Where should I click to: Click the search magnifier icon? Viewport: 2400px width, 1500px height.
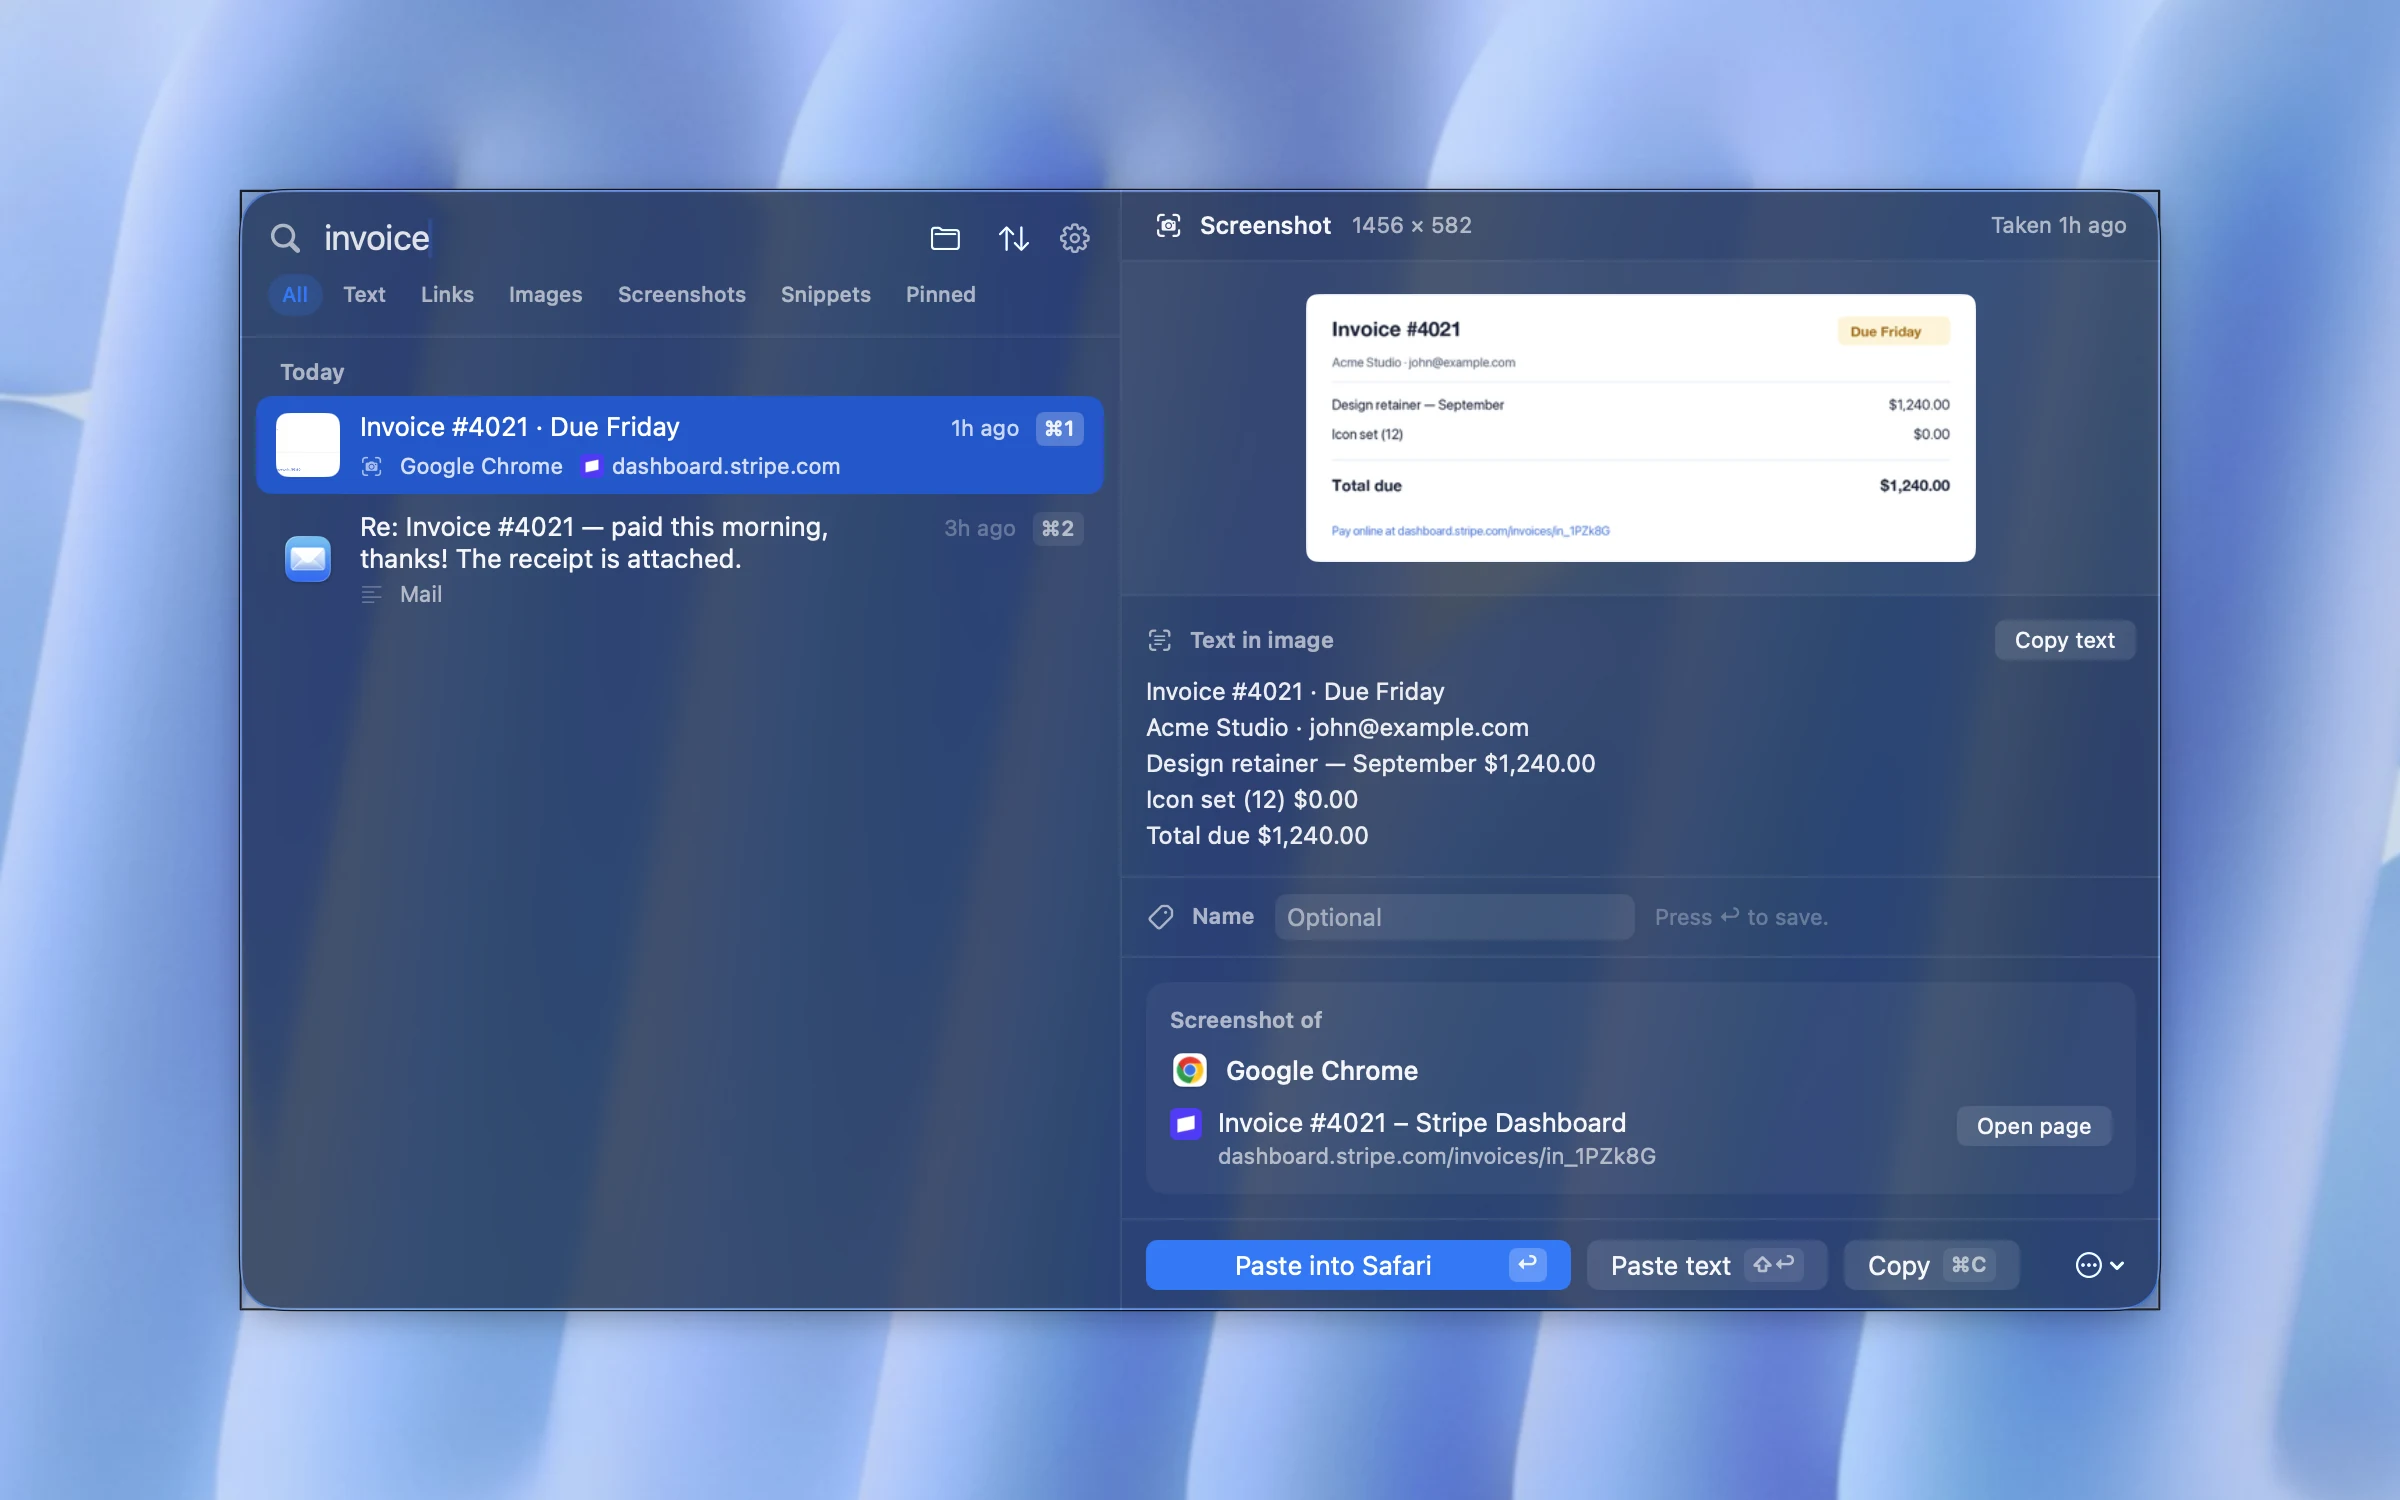tap(285, 238)
